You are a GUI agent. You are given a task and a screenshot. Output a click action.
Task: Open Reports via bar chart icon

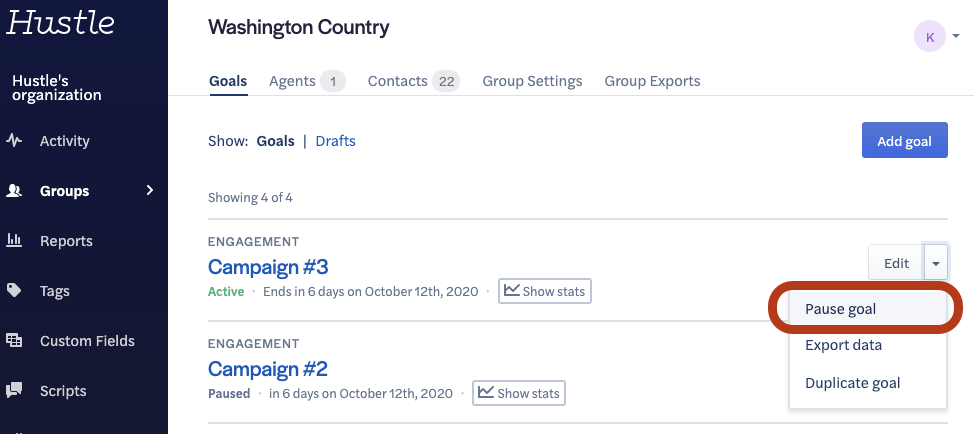tap(14, 240)
